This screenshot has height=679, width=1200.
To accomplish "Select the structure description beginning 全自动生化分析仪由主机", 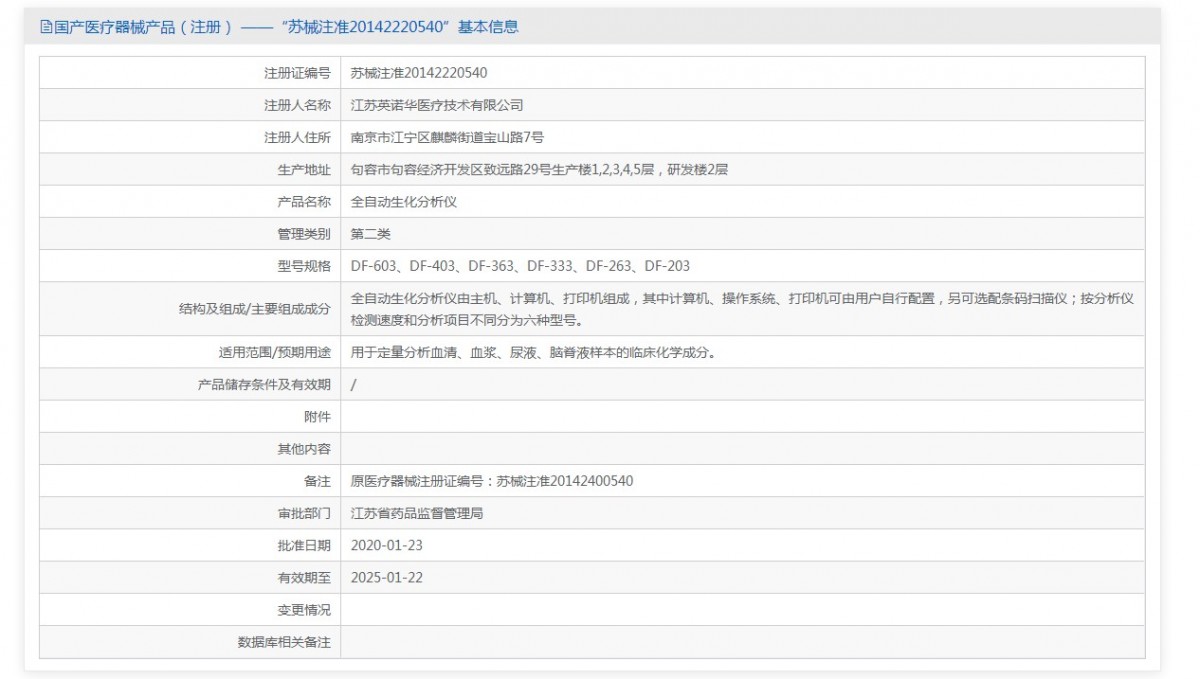I will [x=742, y=309].
